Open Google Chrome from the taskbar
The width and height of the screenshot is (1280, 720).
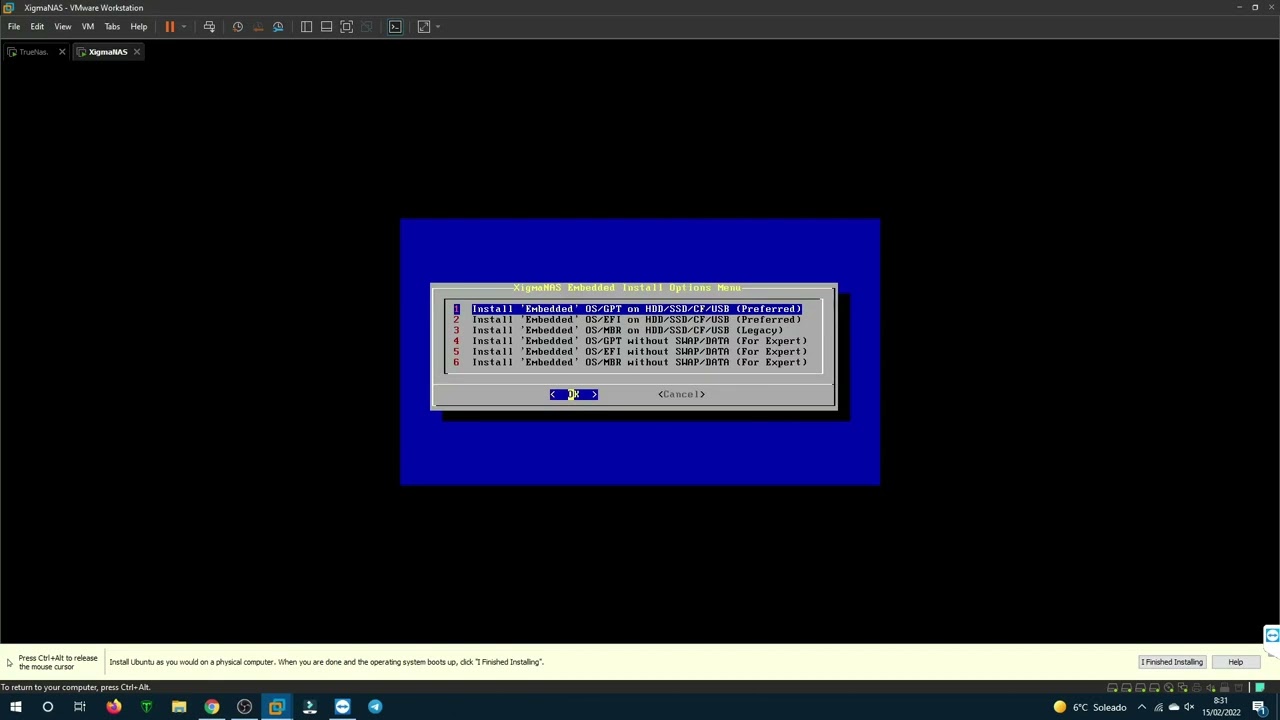[x=212, y=707]
